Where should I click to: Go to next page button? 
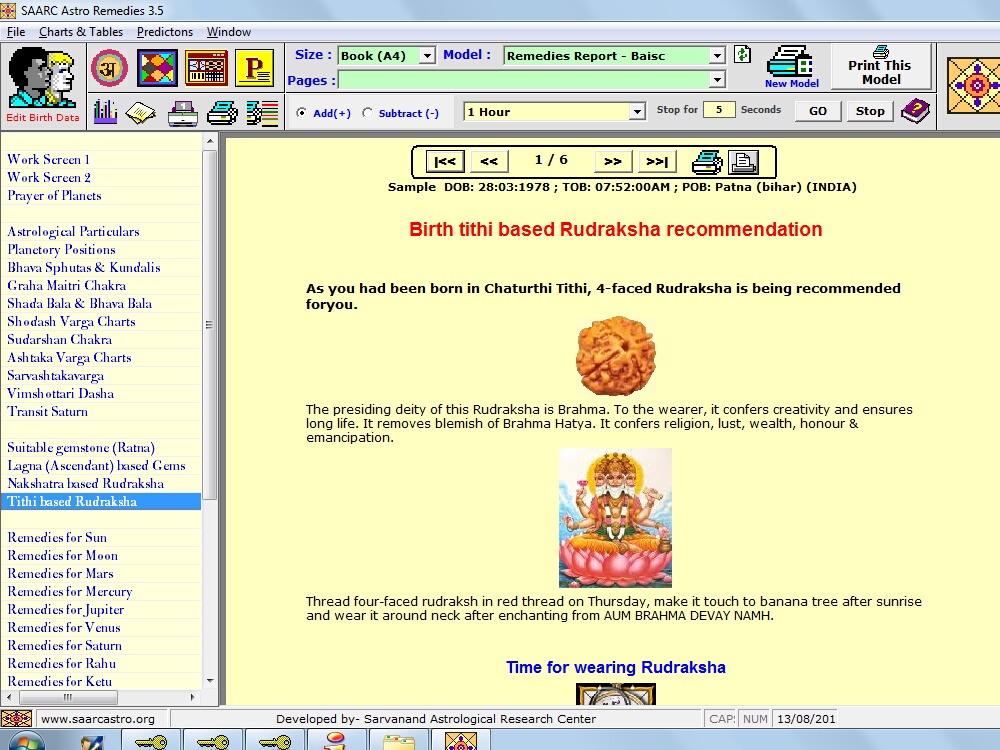613,161
